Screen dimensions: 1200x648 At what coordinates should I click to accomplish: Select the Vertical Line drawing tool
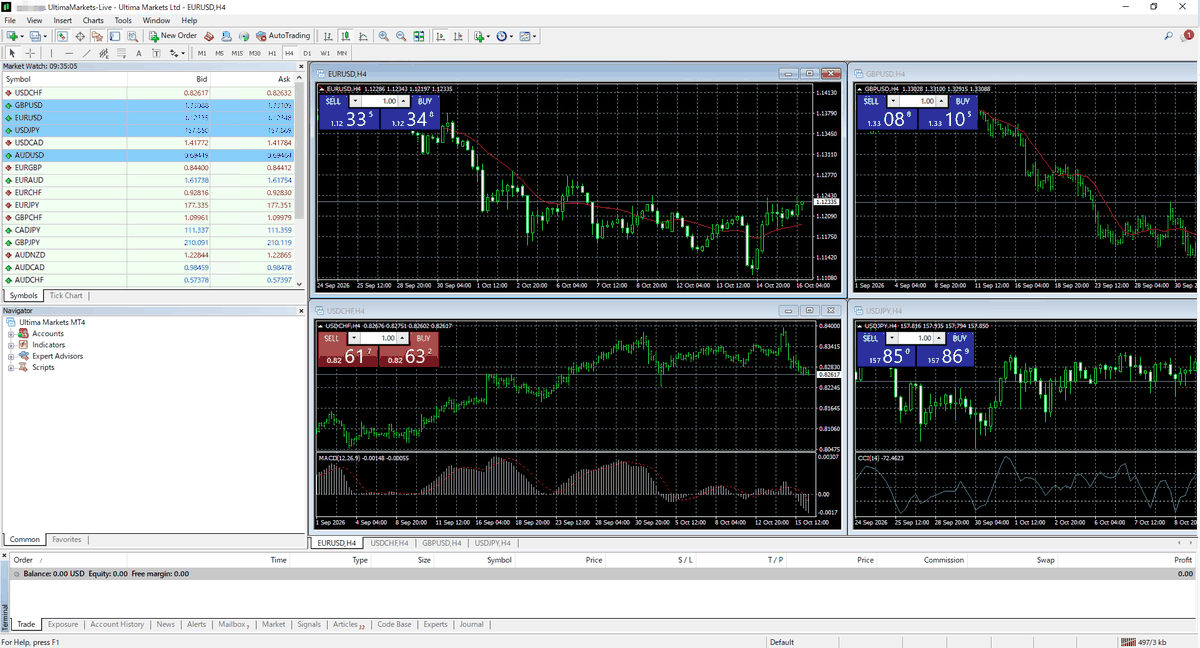point(51,53)
